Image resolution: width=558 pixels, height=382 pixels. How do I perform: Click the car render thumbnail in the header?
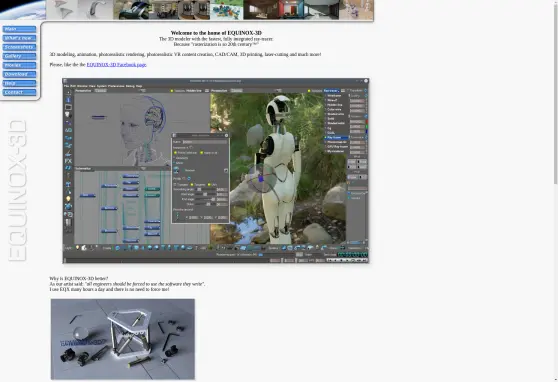pos(131,10)
